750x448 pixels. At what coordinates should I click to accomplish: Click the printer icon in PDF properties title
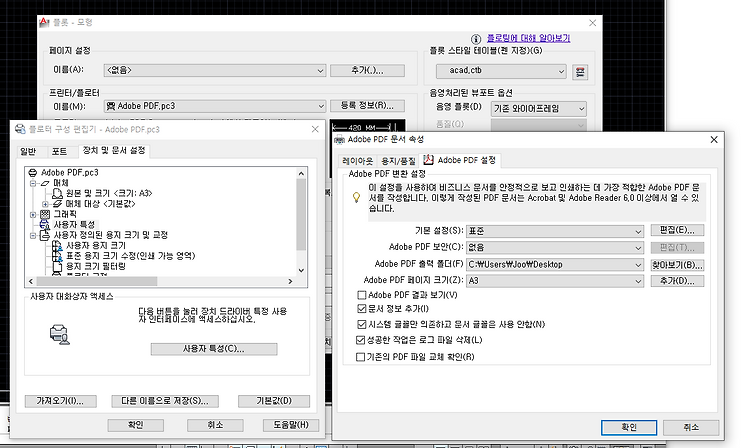(339, 139)
